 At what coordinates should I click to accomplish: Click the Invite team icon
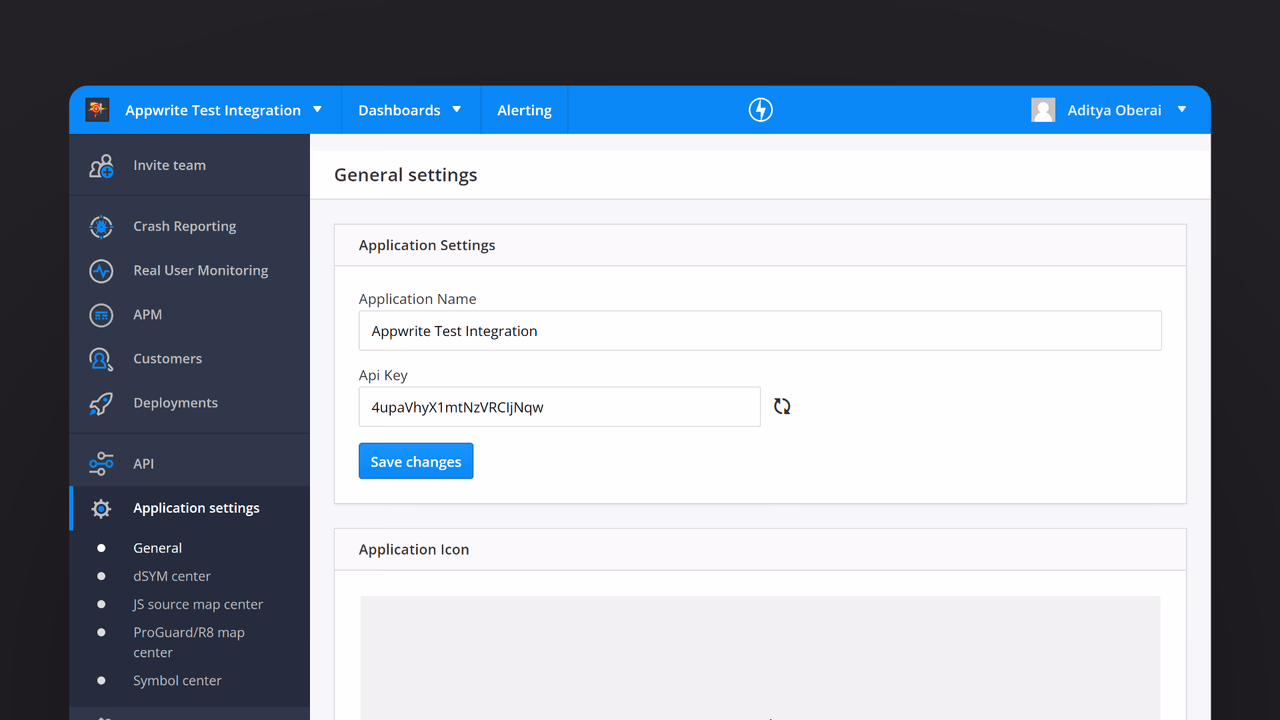tap(101, 166)
